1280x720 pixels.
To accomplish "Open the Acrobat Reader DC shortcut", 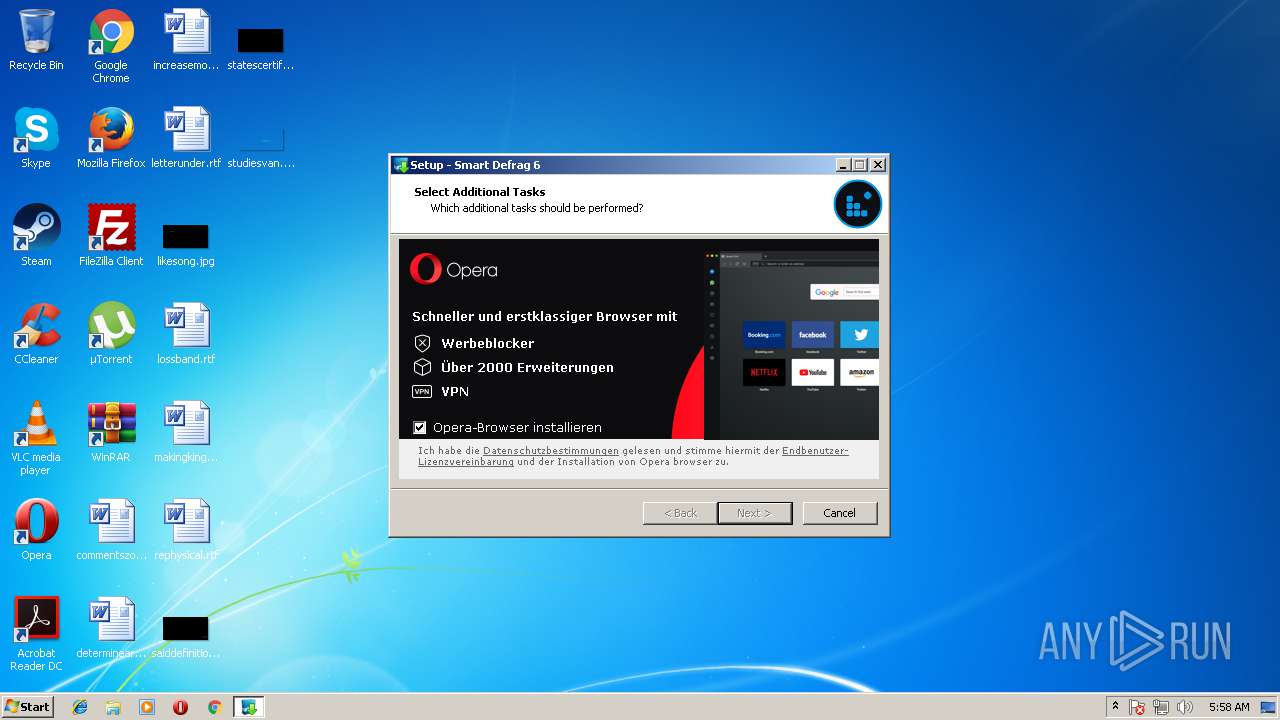I will point(36,634).
